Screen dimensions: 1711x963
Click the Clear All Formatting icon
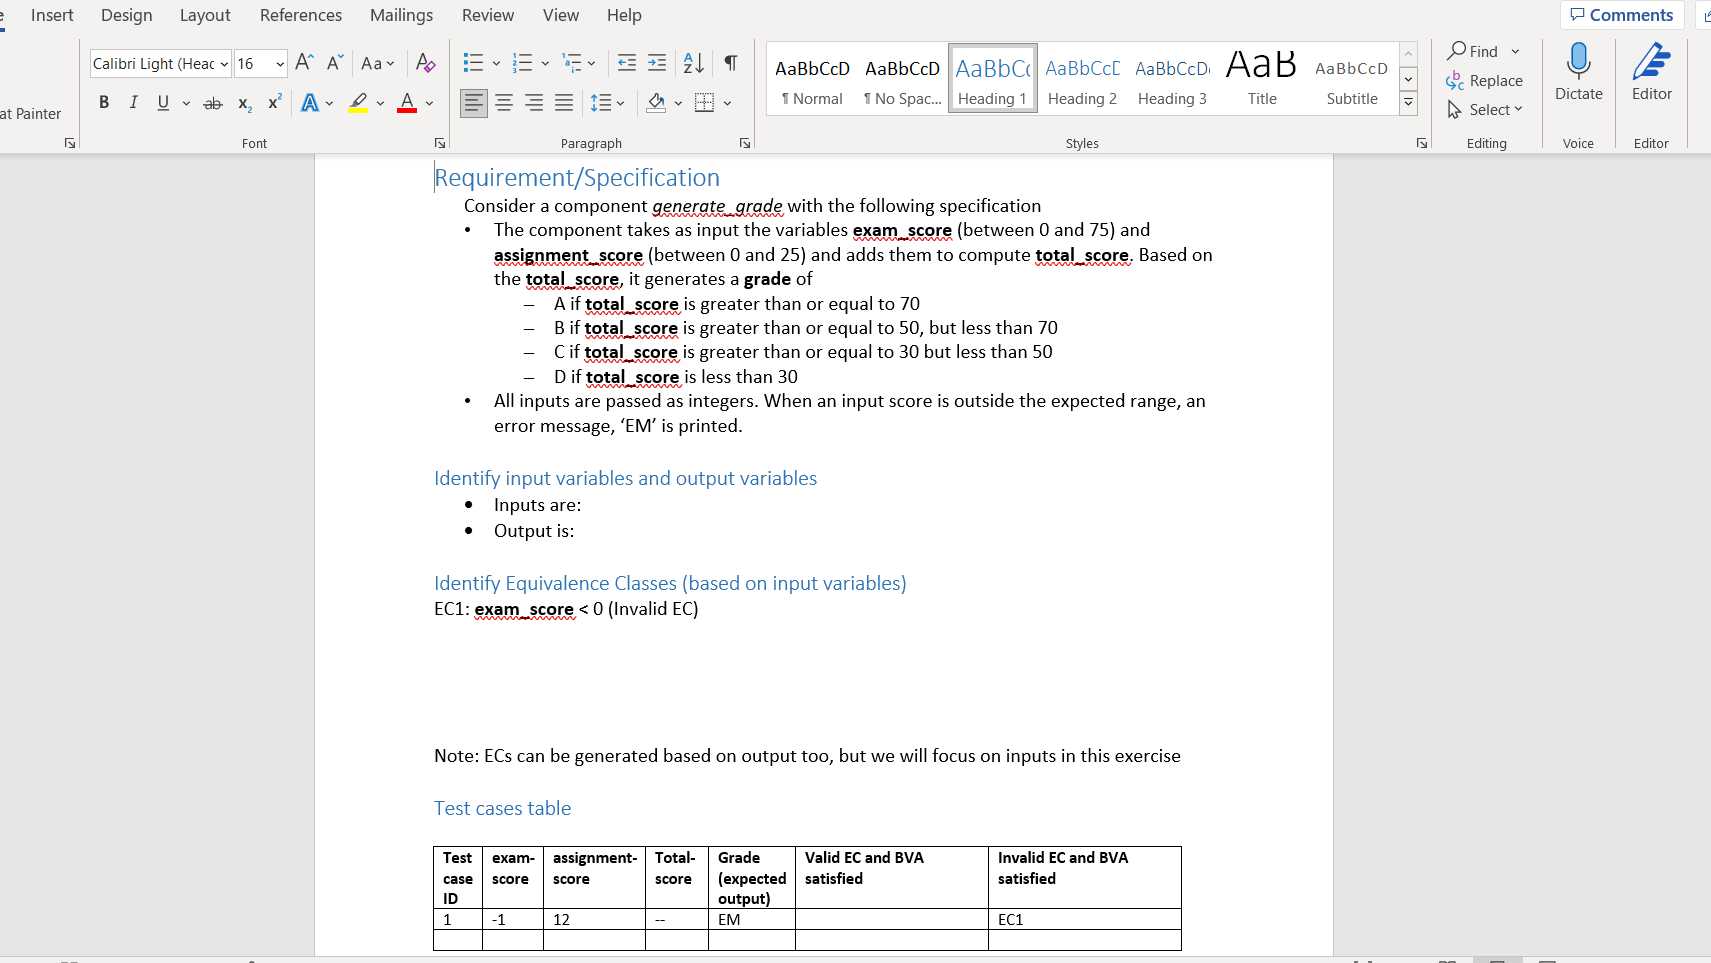pyautogui.click(x=426, y=63)
